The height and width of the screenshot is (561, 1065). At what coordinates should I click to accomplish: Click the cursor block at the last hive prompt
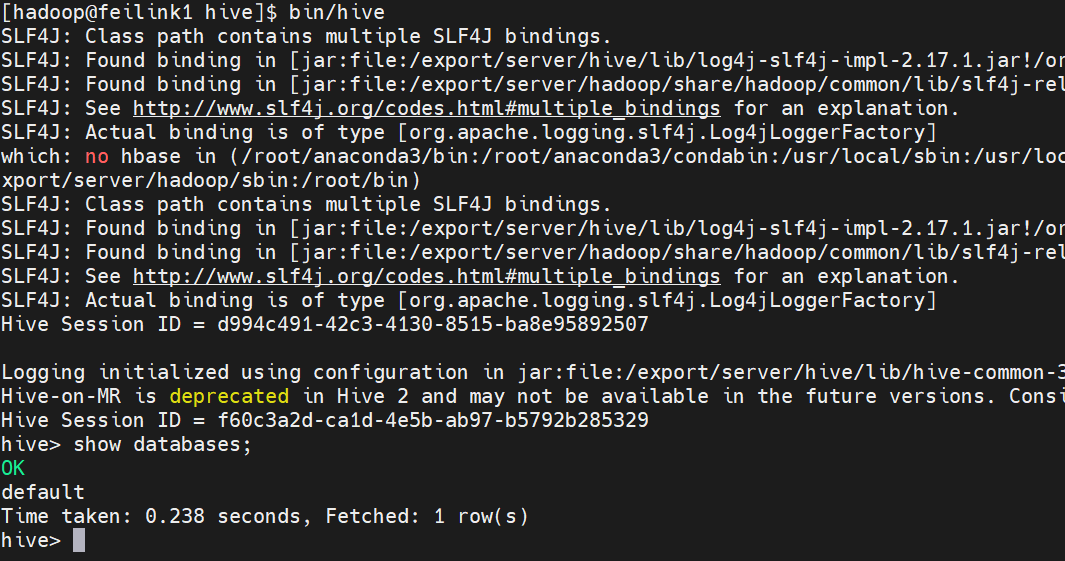(79, 540)
